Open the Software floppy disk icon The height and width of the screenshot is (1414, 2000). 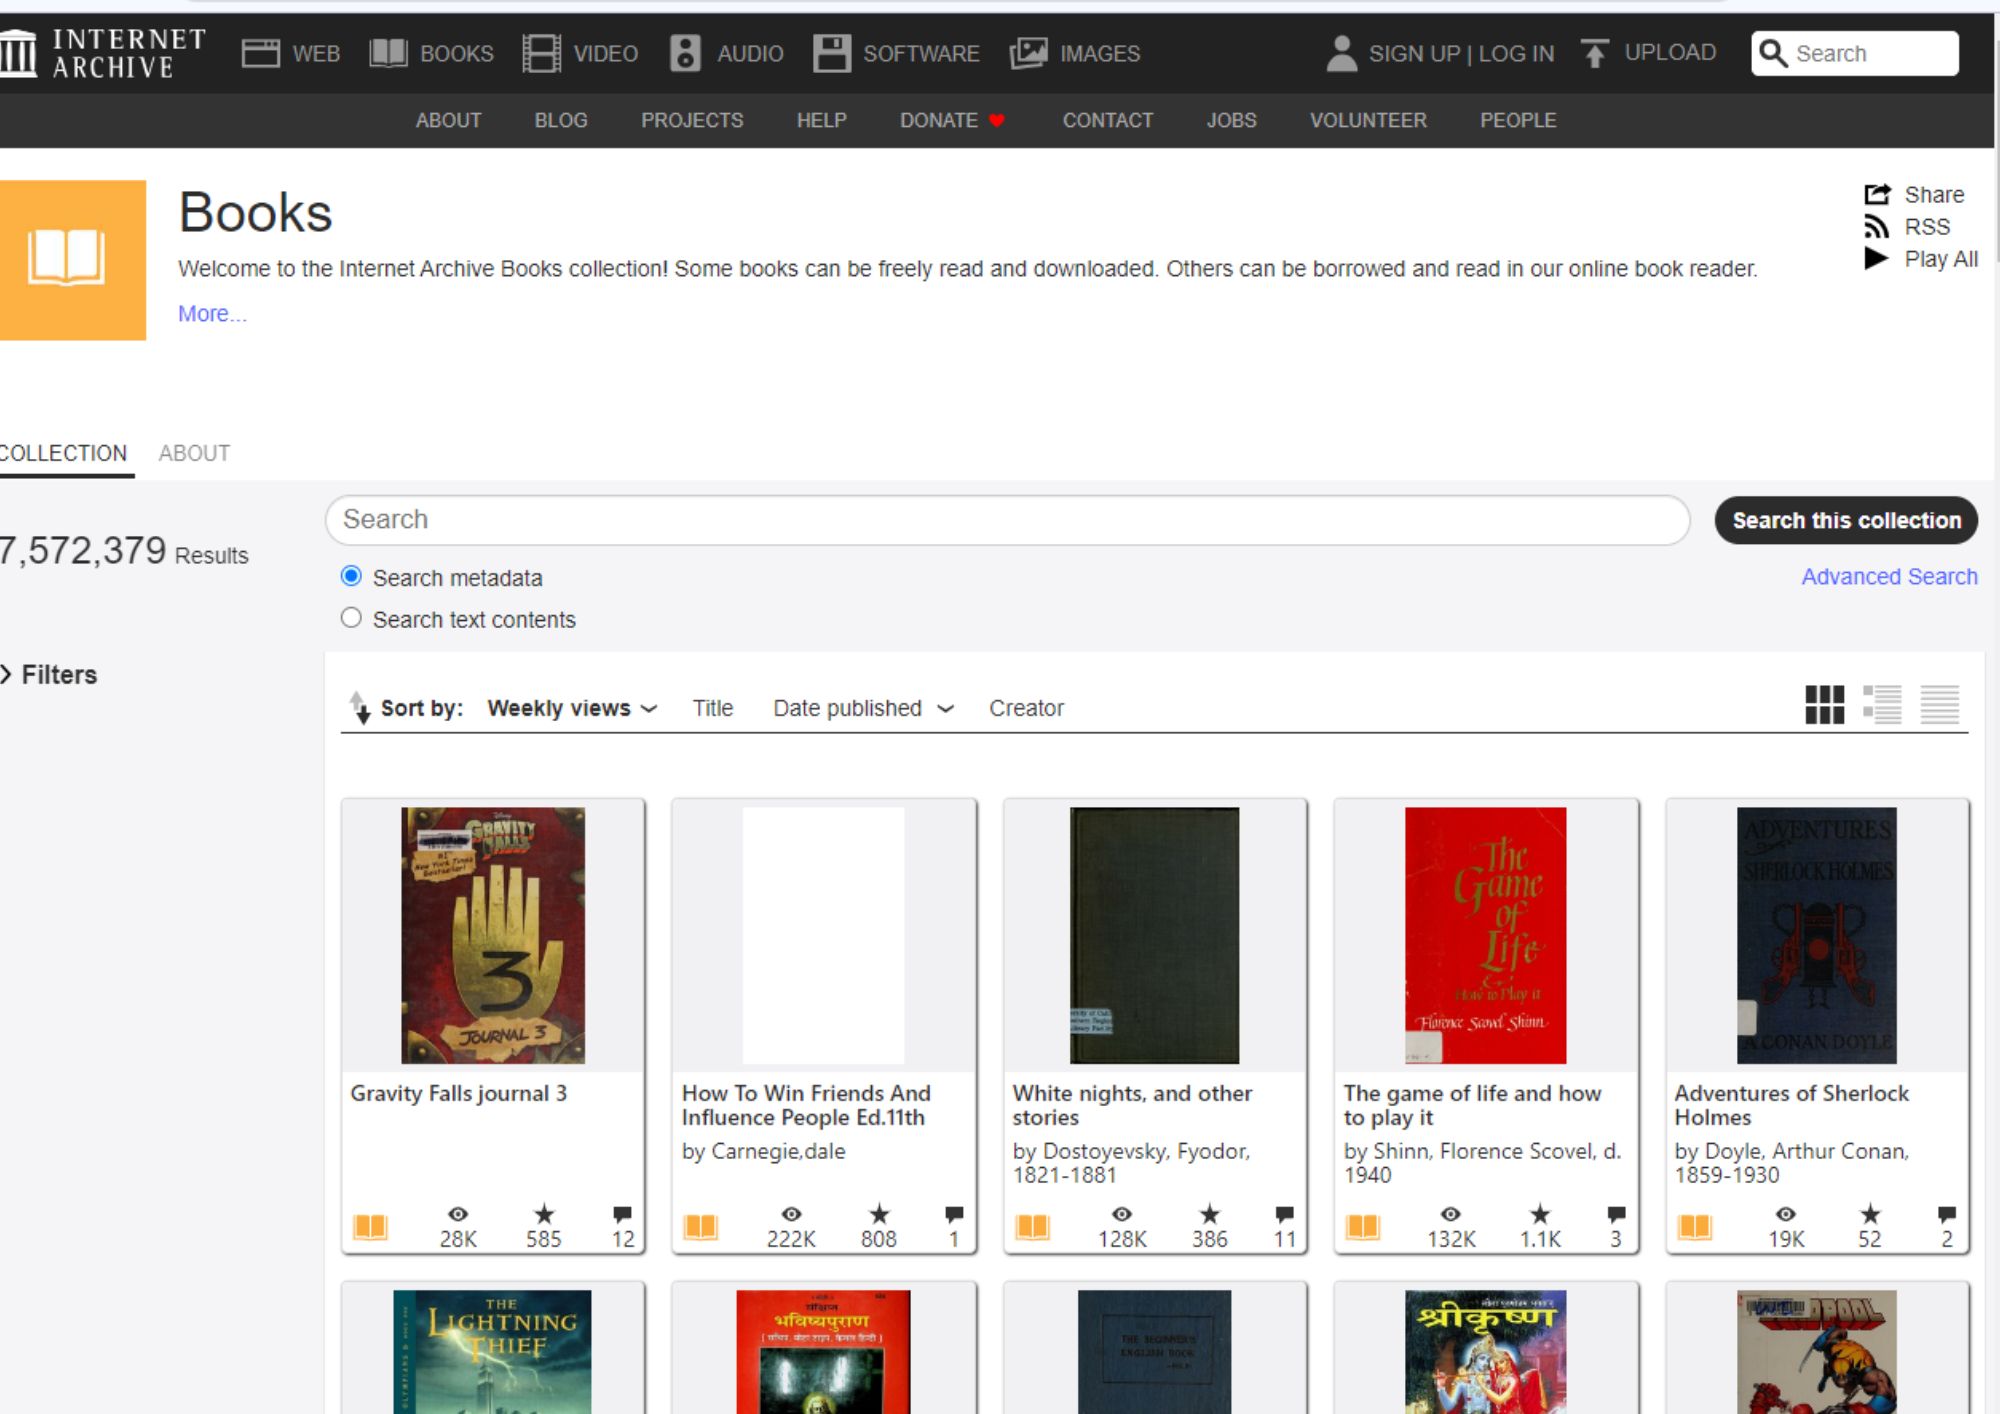[x=831, y=53]
